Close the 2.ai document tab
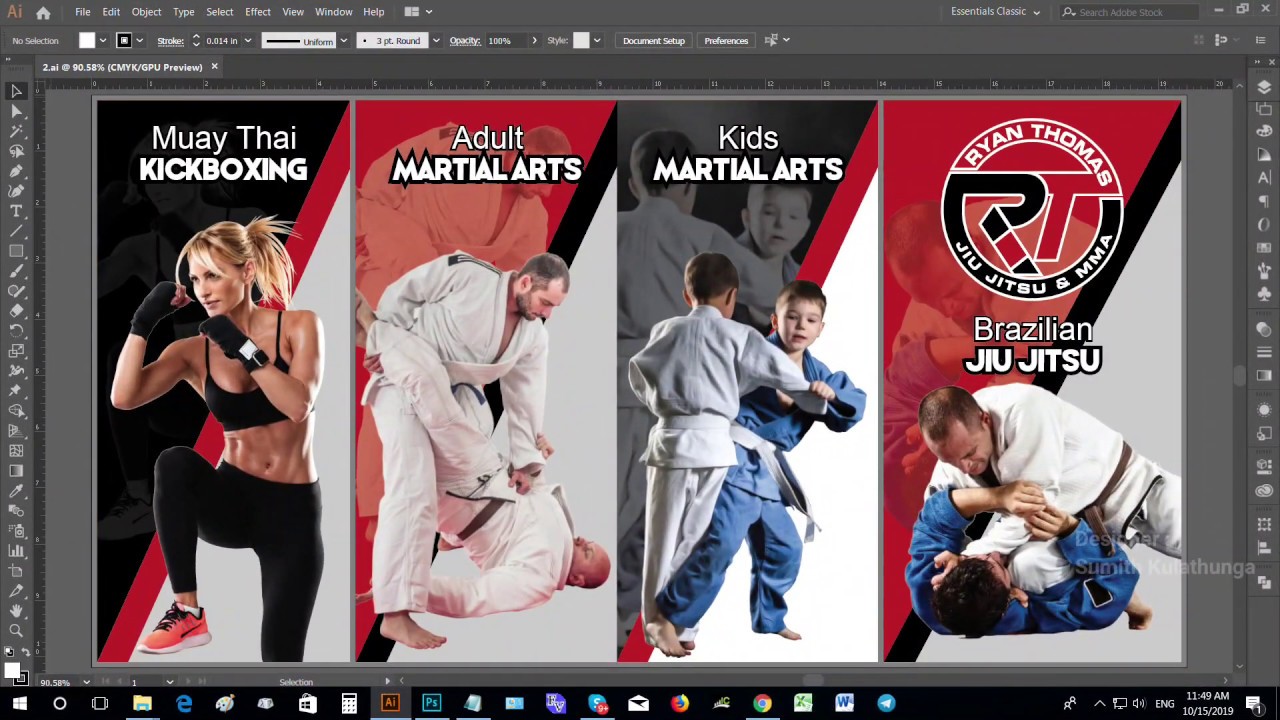 tap(214, 67)
